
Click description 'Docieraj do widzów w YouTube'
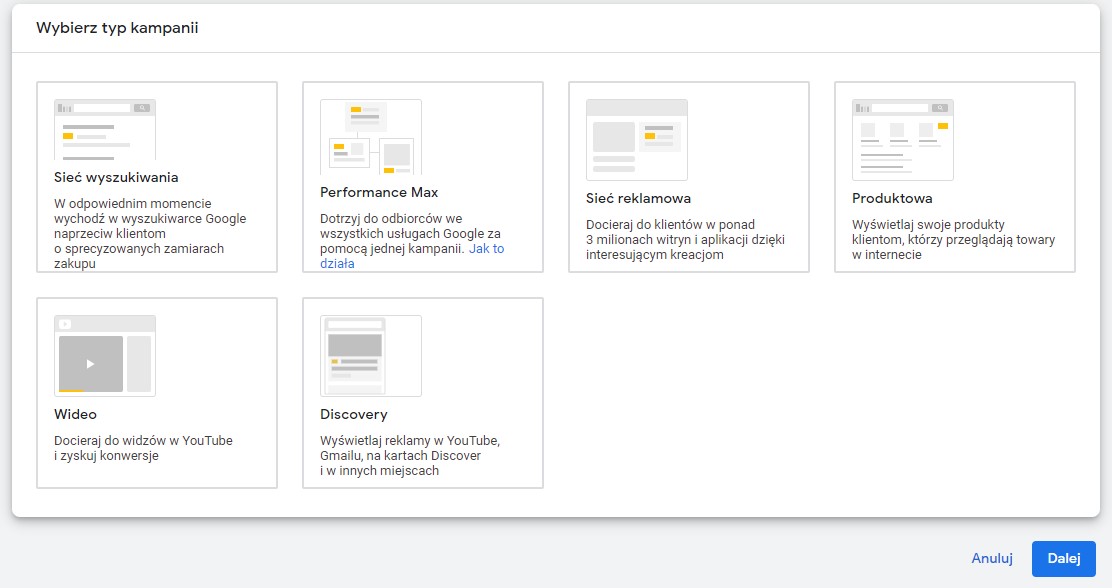[143, 448]
